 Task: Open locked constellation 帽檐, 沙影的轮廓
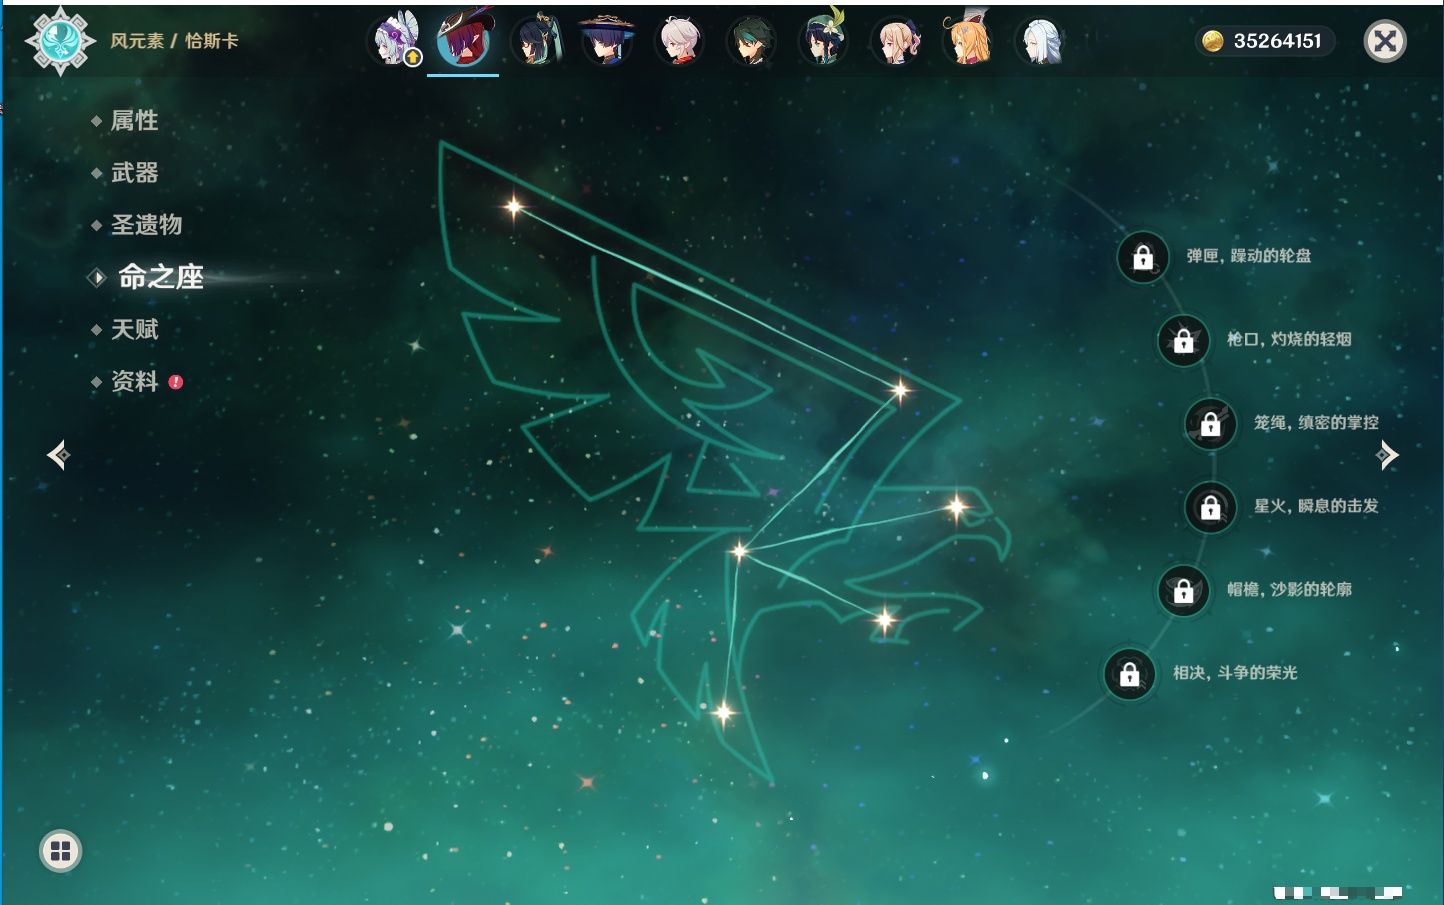[1184, 590]
